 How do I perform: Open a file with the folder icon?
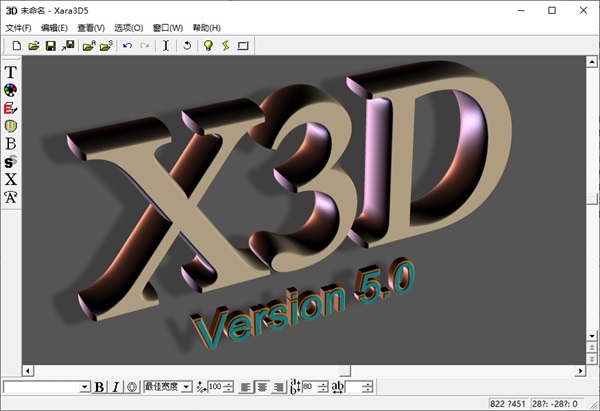(x=34, y=46)
